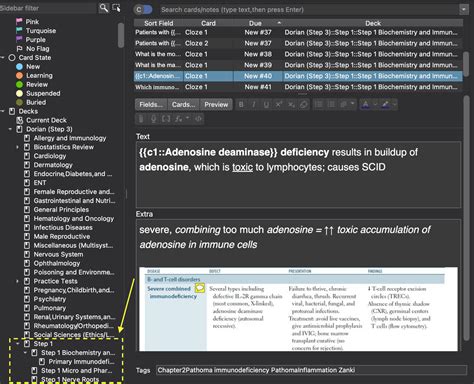Click the highlight color swatch button

(386, 105)
